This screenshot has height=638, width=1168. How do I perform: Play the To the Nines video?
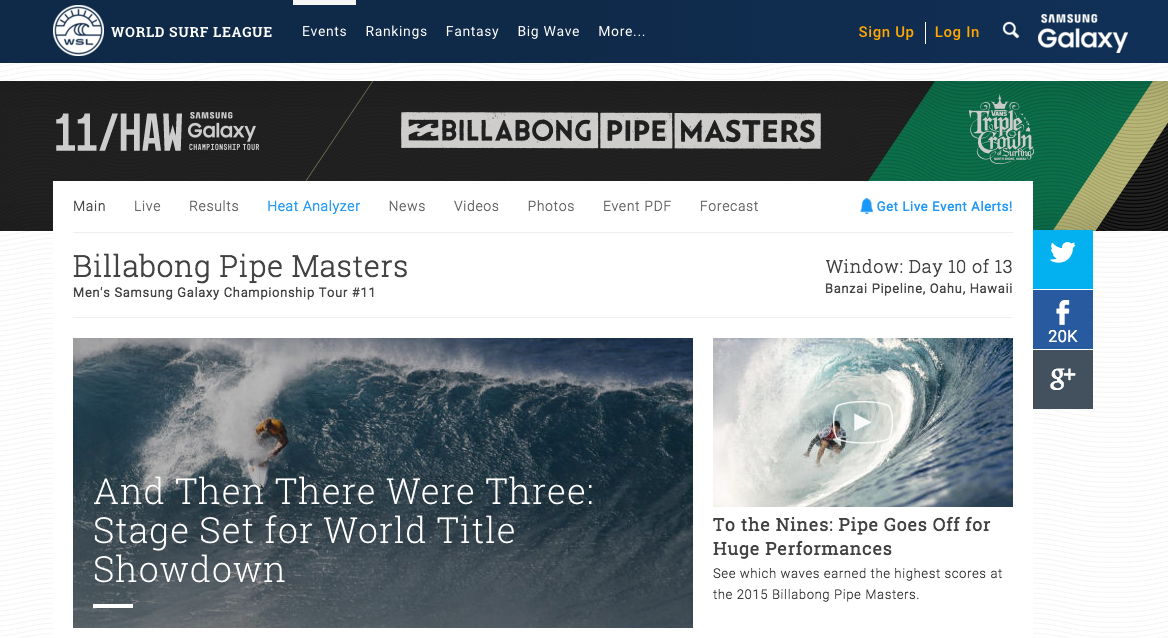[x=863, y=422]
